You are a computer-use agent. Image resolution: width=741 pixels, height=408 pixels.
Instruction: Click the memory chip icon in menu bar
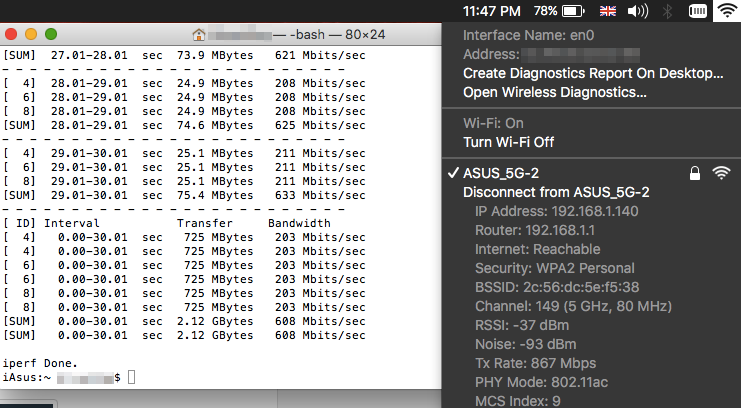click(697, 11)
